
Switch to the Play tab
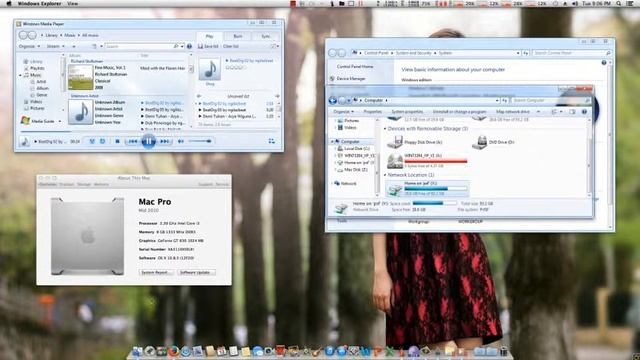[209, 36]
